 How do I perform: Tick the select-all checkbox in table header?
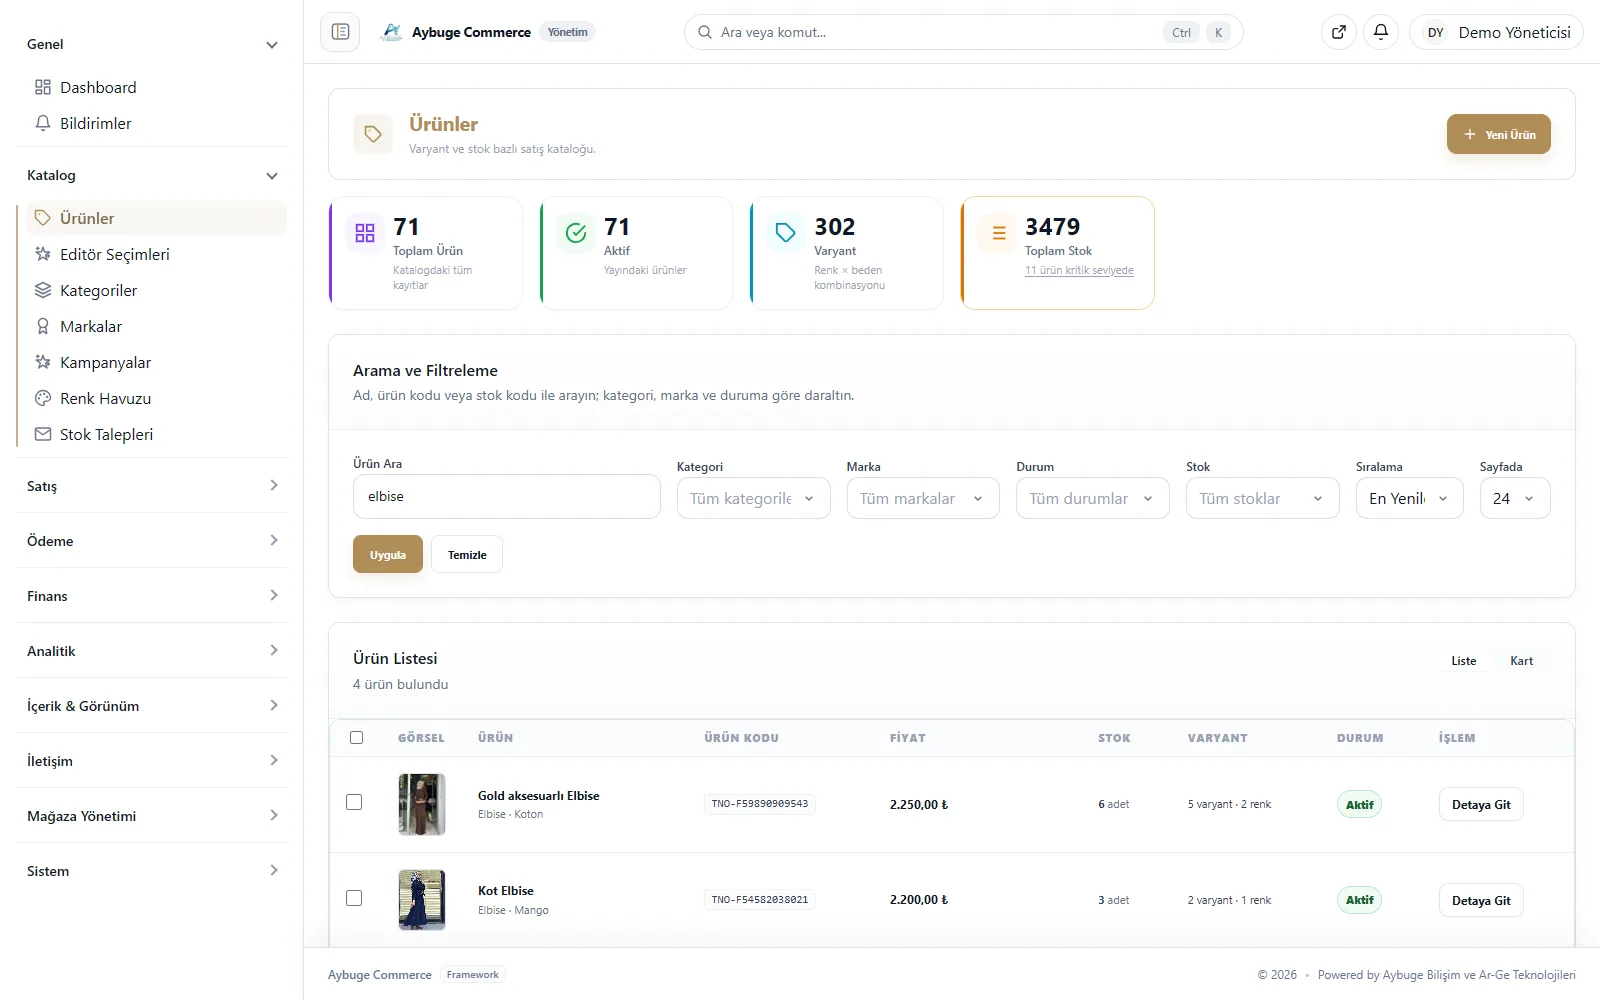(x=357, y=738)
